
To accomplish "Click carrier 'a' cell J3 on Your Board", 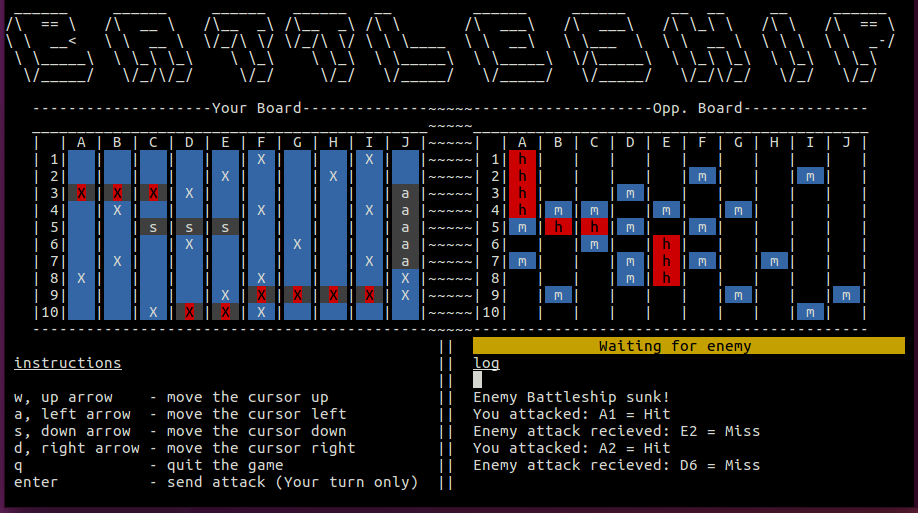I will click(405, 193).
